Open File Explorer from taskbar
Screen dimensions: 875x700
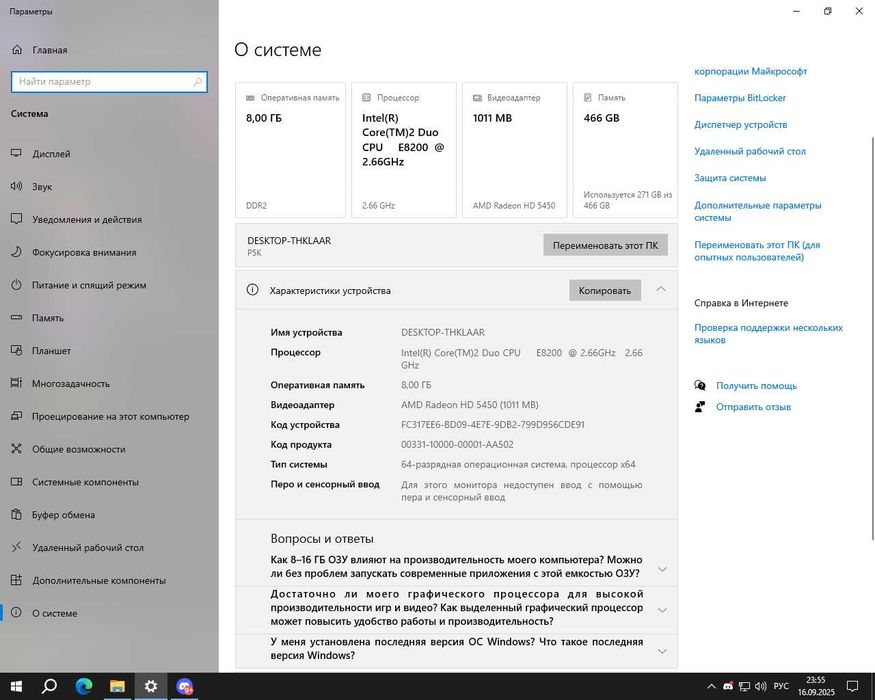pyautogui.click(x=117, y=686)
